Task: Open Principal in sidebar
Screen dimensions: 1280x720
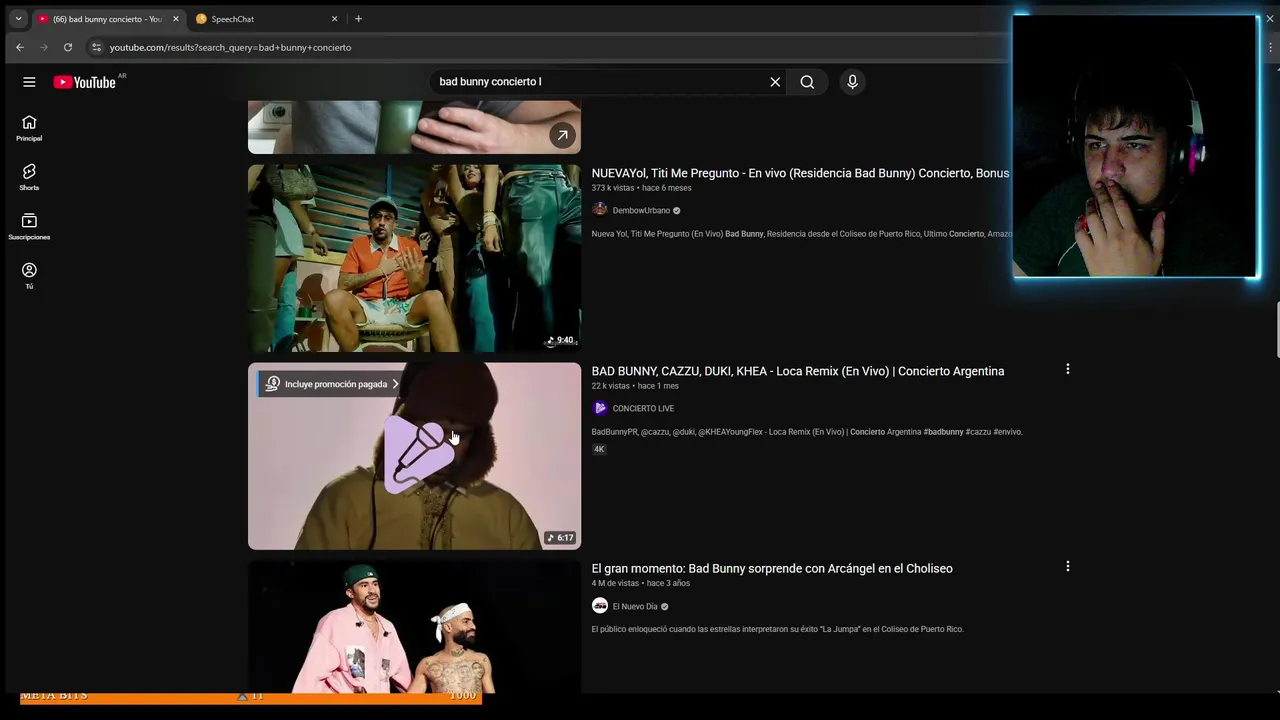Action: click(x=29, y=128)
